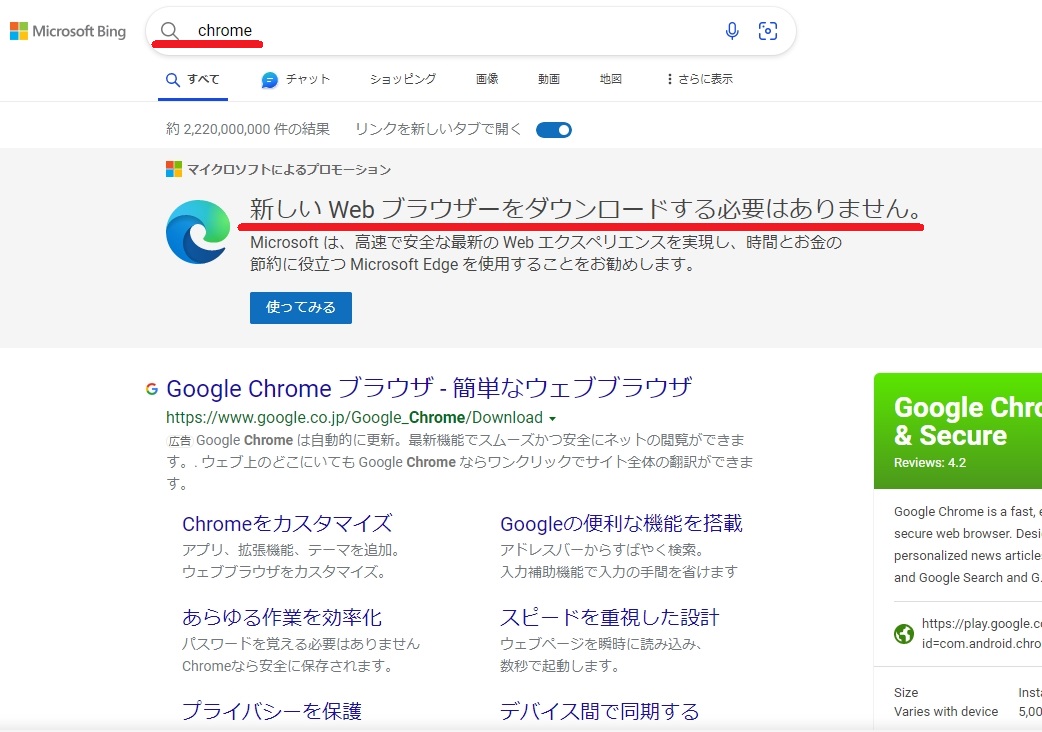Click the play.google.com link in side panel

coord(982,634)
